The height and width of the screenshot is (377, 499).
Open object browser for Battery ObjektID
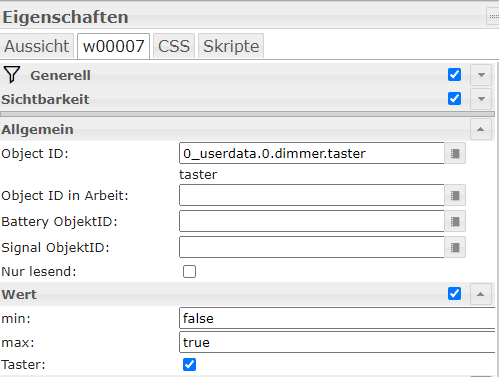point(455,221)
